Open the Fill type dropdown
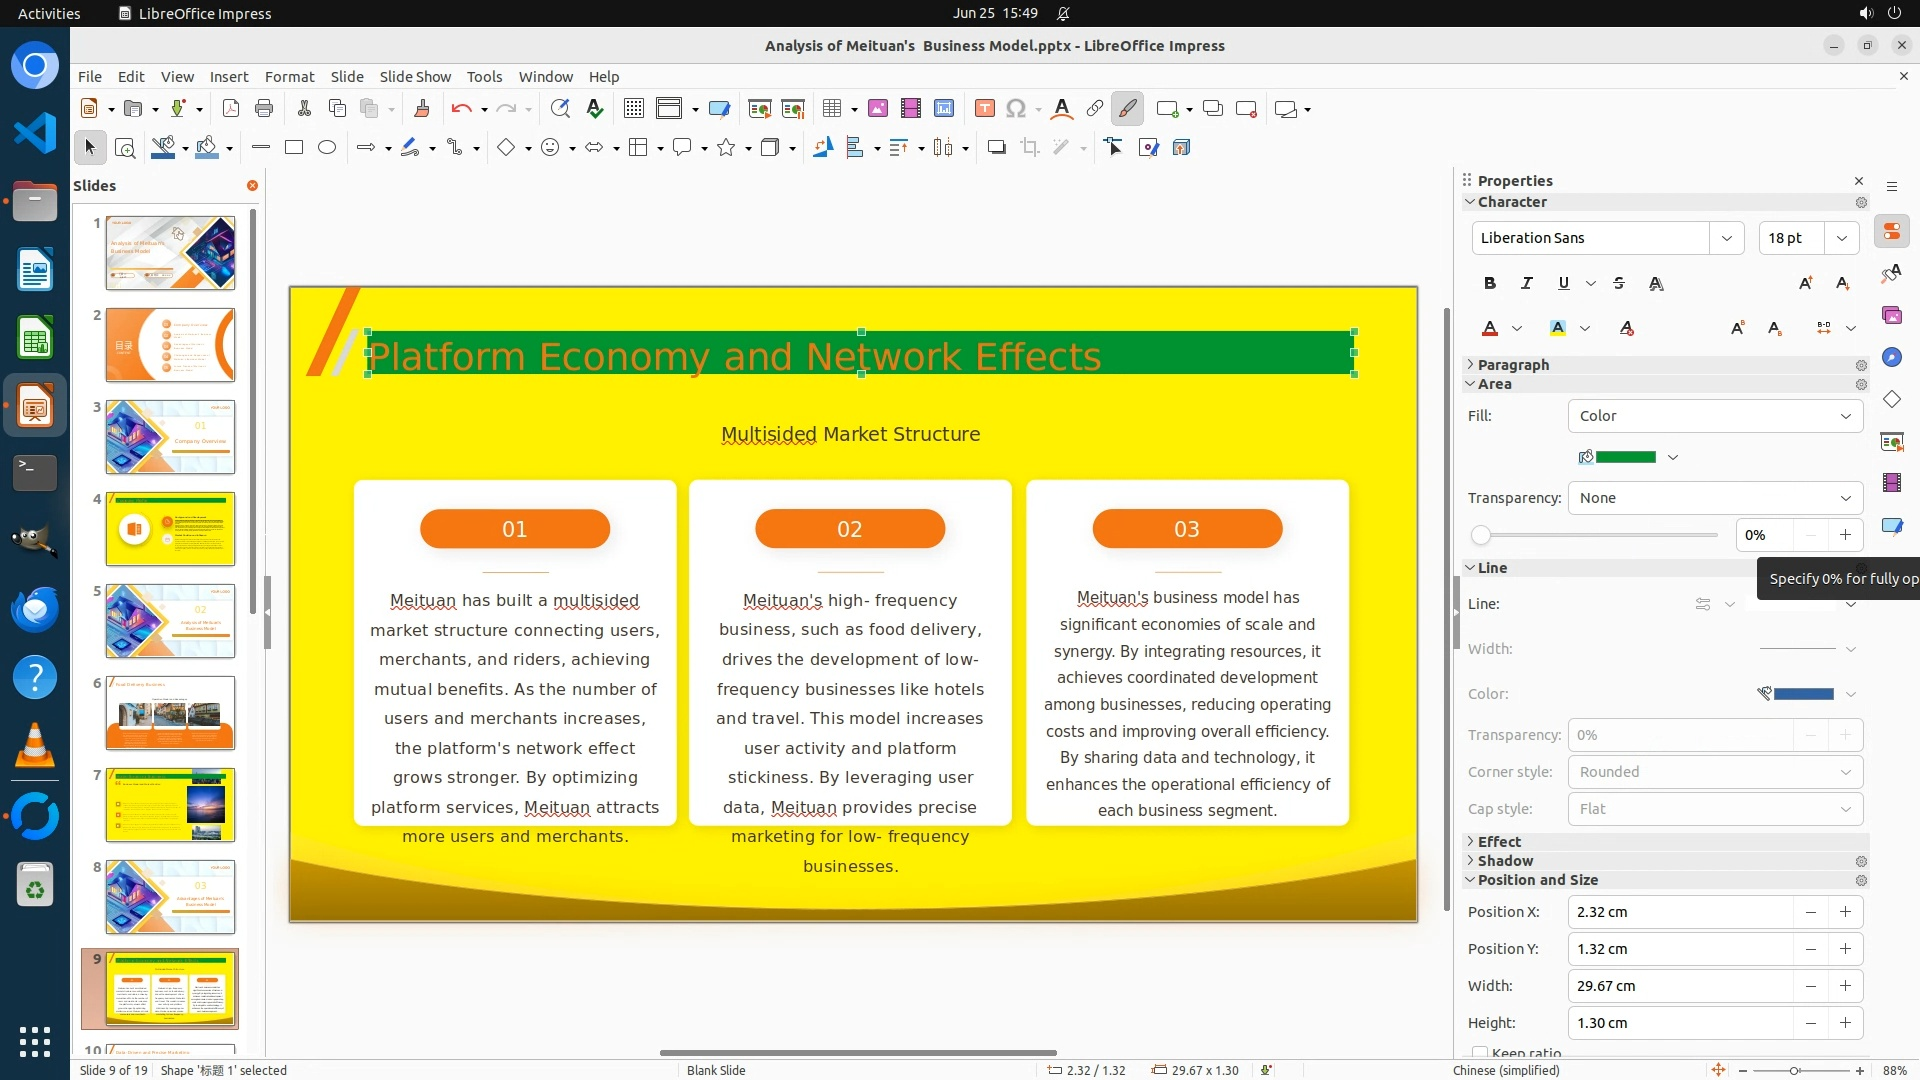Image resolution: width=1920 pixels, height=1080 pixels. pyautogui.click(x=1715, y=416)
